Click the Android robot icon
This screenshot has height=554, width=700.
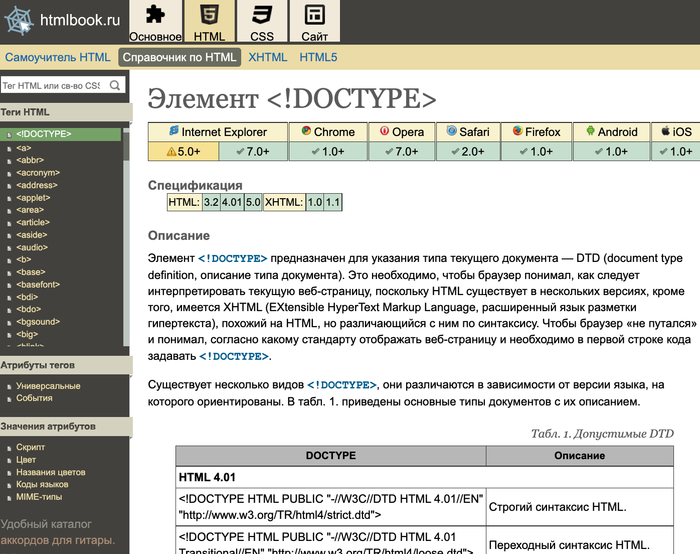point(590,131)
